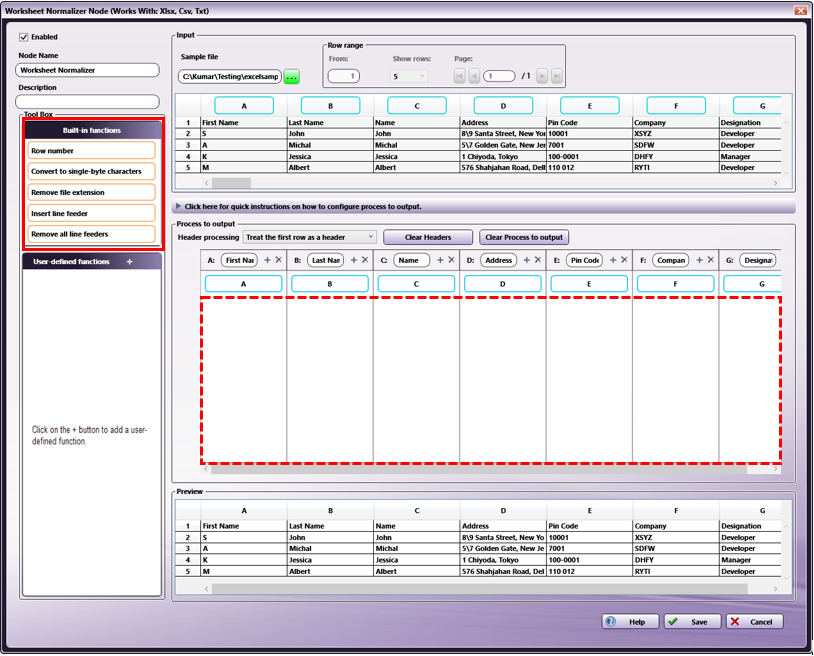
Task: Save the node configuration
Action: 693,622
